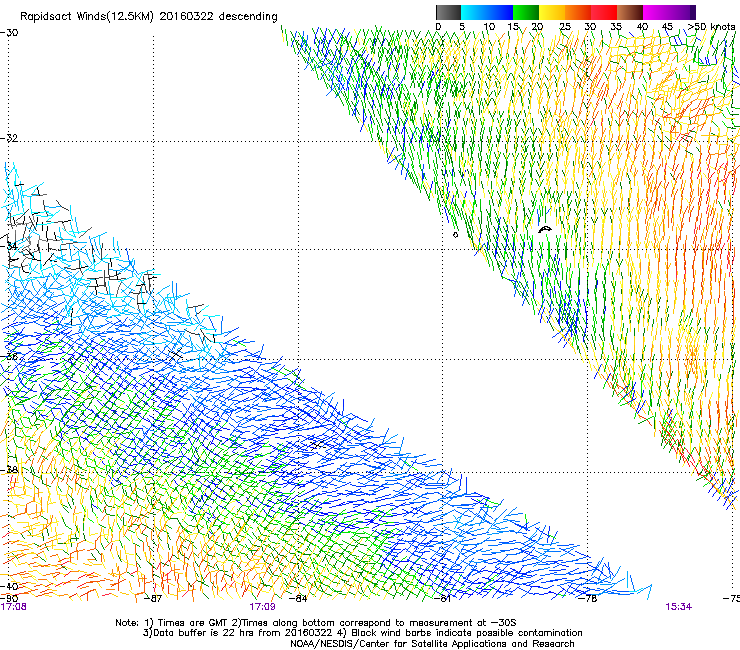
Task: Click the magenta-purple 40-50 knots legend segment
Action: (x=669, y=12)
